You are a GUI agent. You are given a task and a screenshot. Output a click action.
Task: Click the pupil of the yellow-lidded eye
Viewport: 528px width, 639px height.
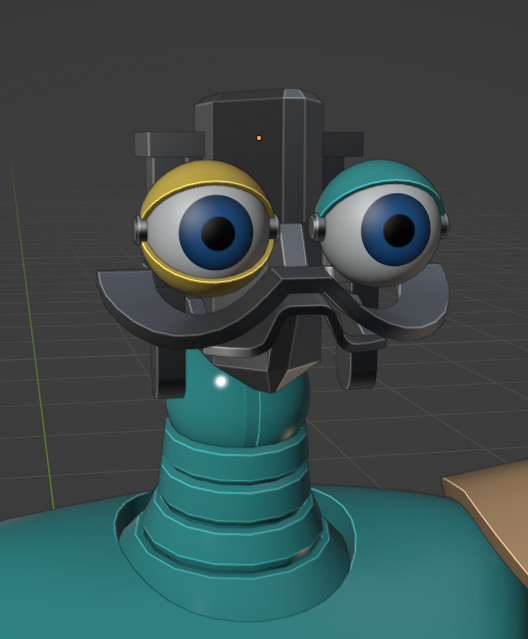point(218,233)
